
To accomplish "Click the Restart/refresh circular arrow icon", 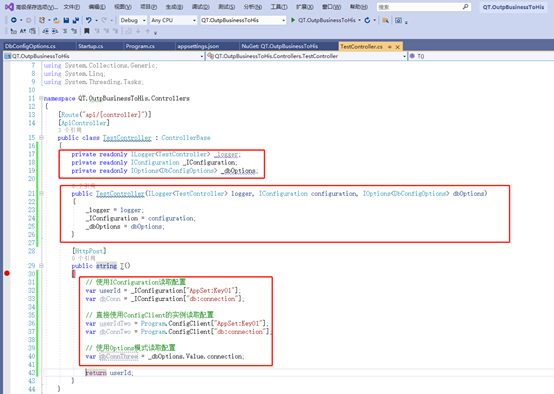I will tap(367, 20).
